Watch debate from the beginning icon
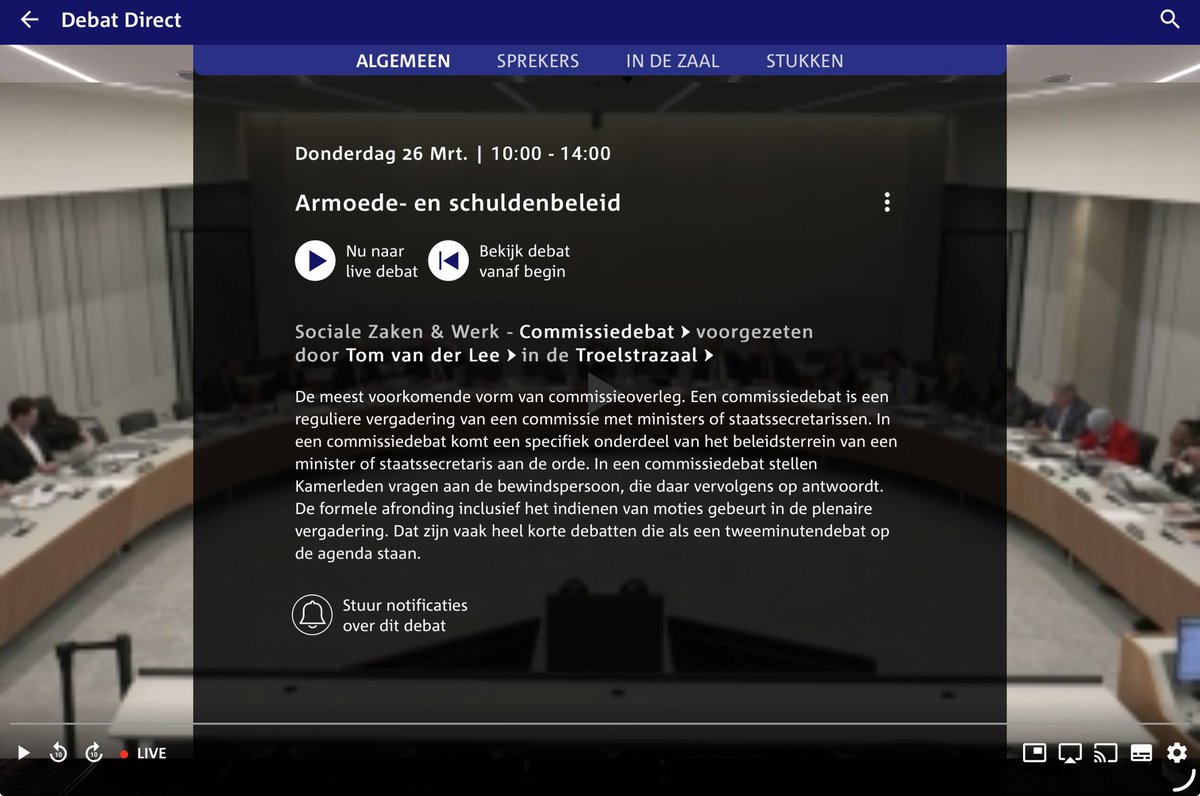The height and width of the screenshot is (796, 1200). [448, 261]
